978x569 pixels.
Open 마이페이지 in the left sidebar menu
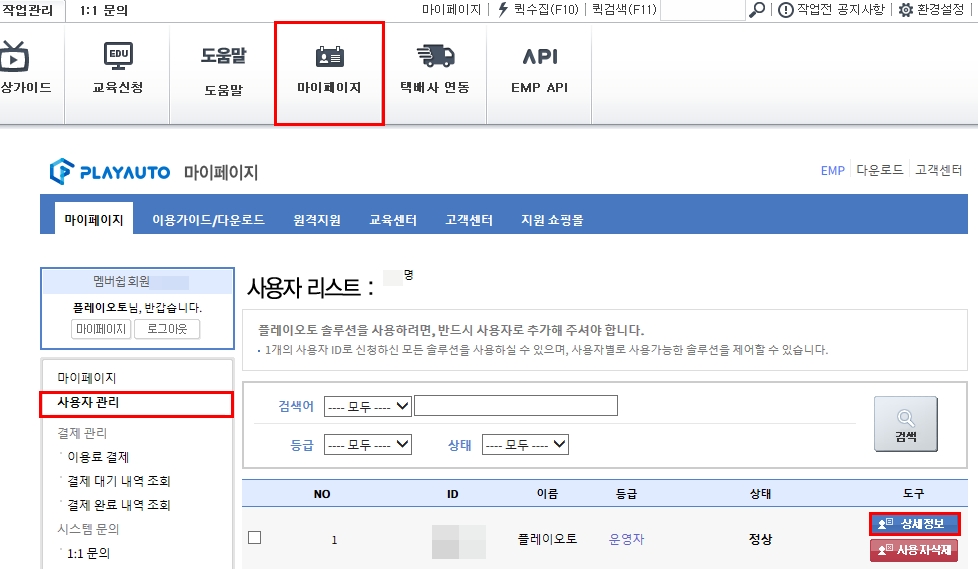click(87, 377)
